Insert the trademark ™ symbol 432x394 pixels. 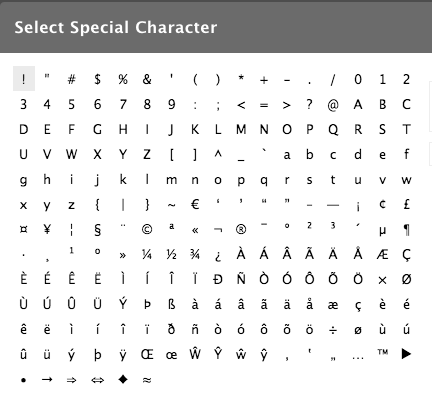click(x=382, y=352)
